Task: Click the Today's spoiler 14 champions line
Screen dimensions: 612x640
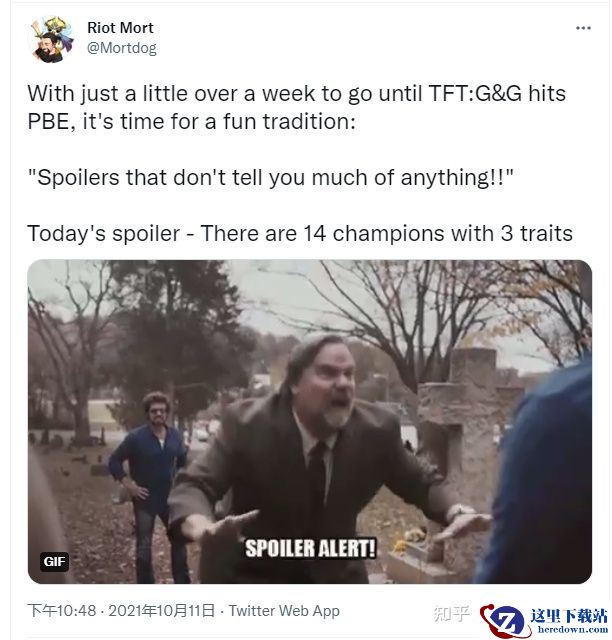Action: [x=300, y=233]
